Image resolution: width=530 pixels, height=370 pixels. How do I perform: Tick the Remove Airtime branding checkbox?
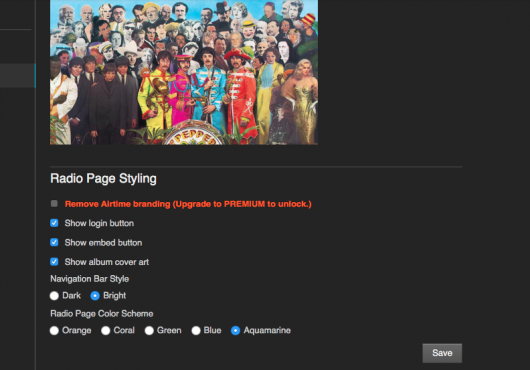coord(54,204)
